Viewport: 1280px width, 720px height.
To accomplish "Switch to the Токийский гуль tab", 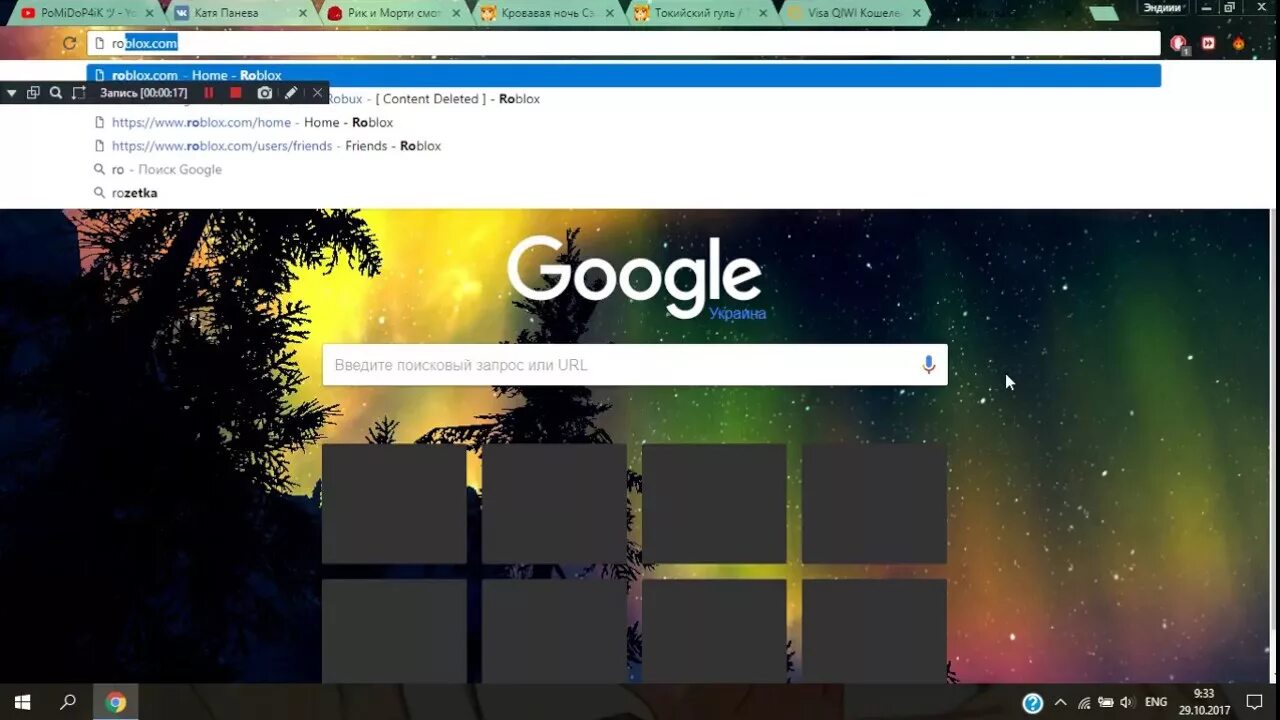I will [700, 13].
